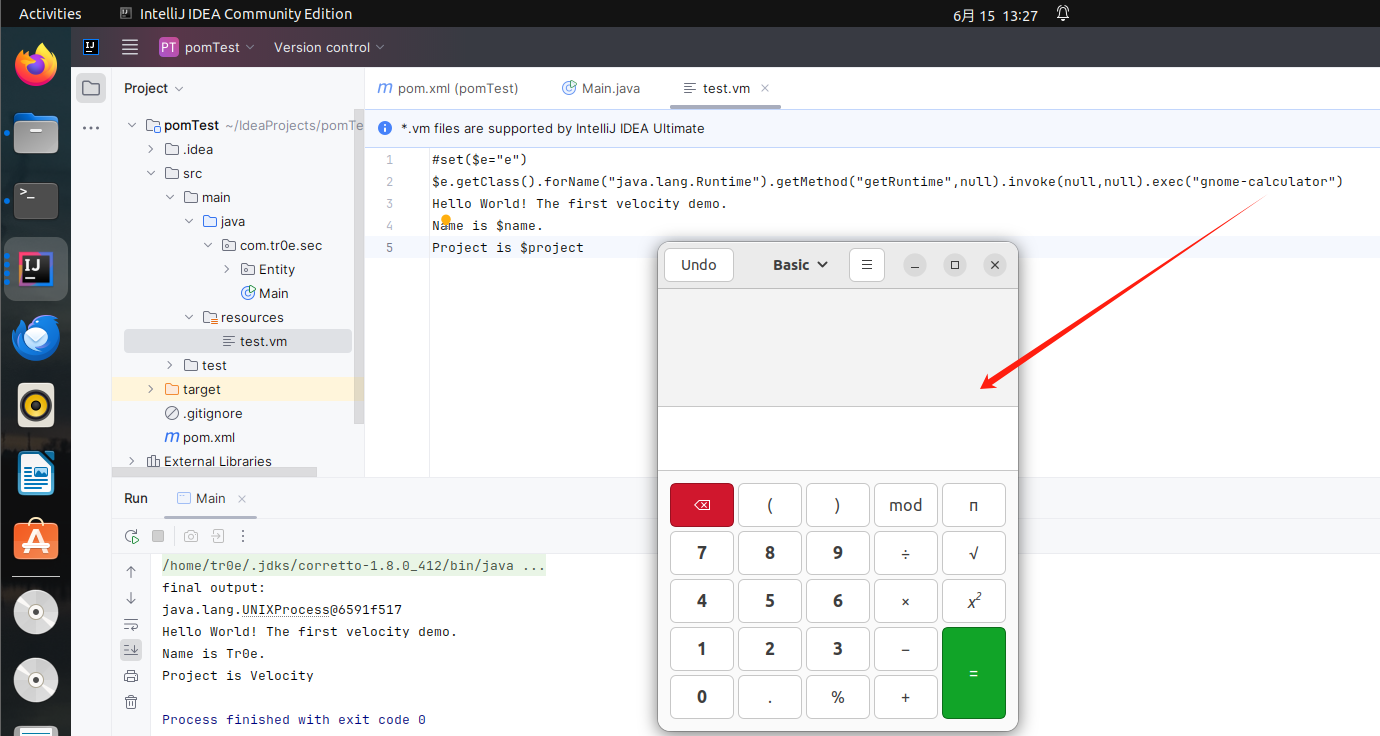
Task: Open Run toolbar more options ellipsis
Action: pos(243,536)
